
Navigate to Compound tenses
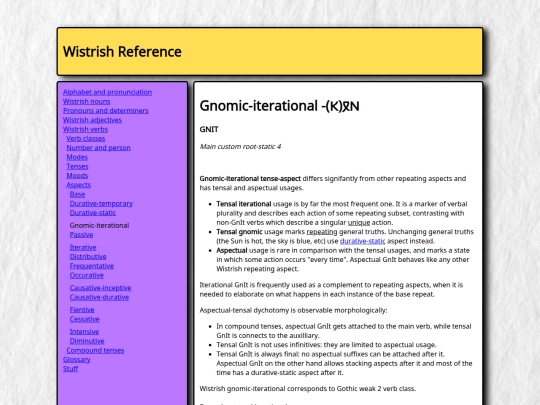coord(95,351)
